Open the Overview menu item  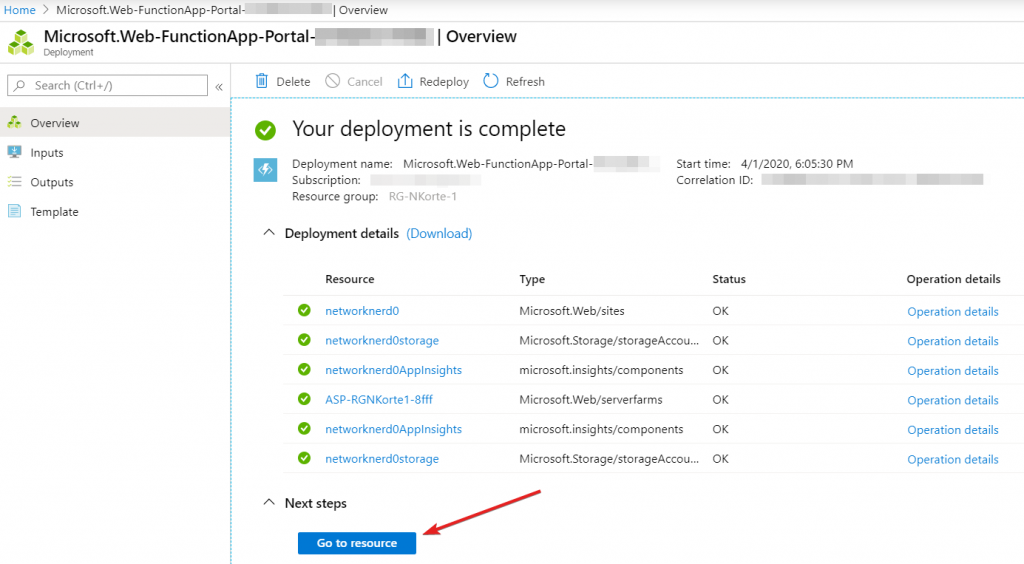(x=115, y=123)
